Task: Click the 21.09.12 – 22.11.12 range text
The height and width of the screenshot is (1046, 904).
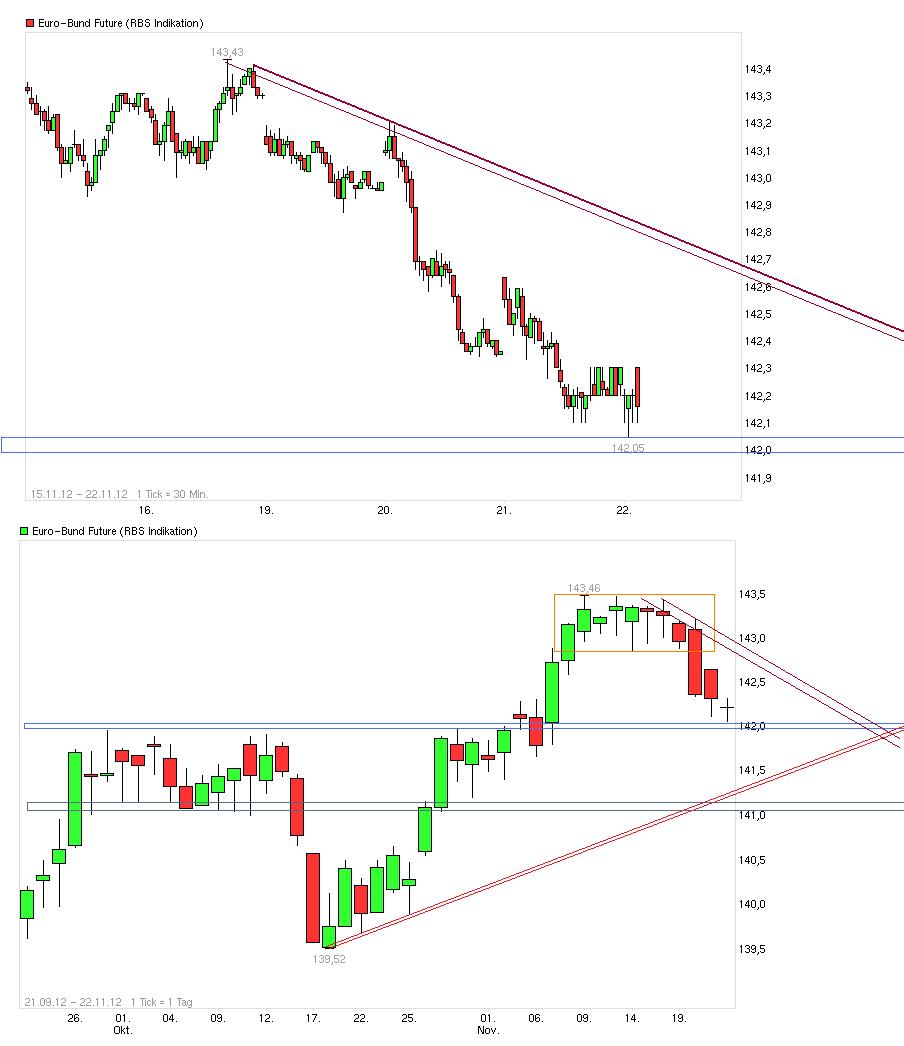Action: click(x=75, y=1001)
